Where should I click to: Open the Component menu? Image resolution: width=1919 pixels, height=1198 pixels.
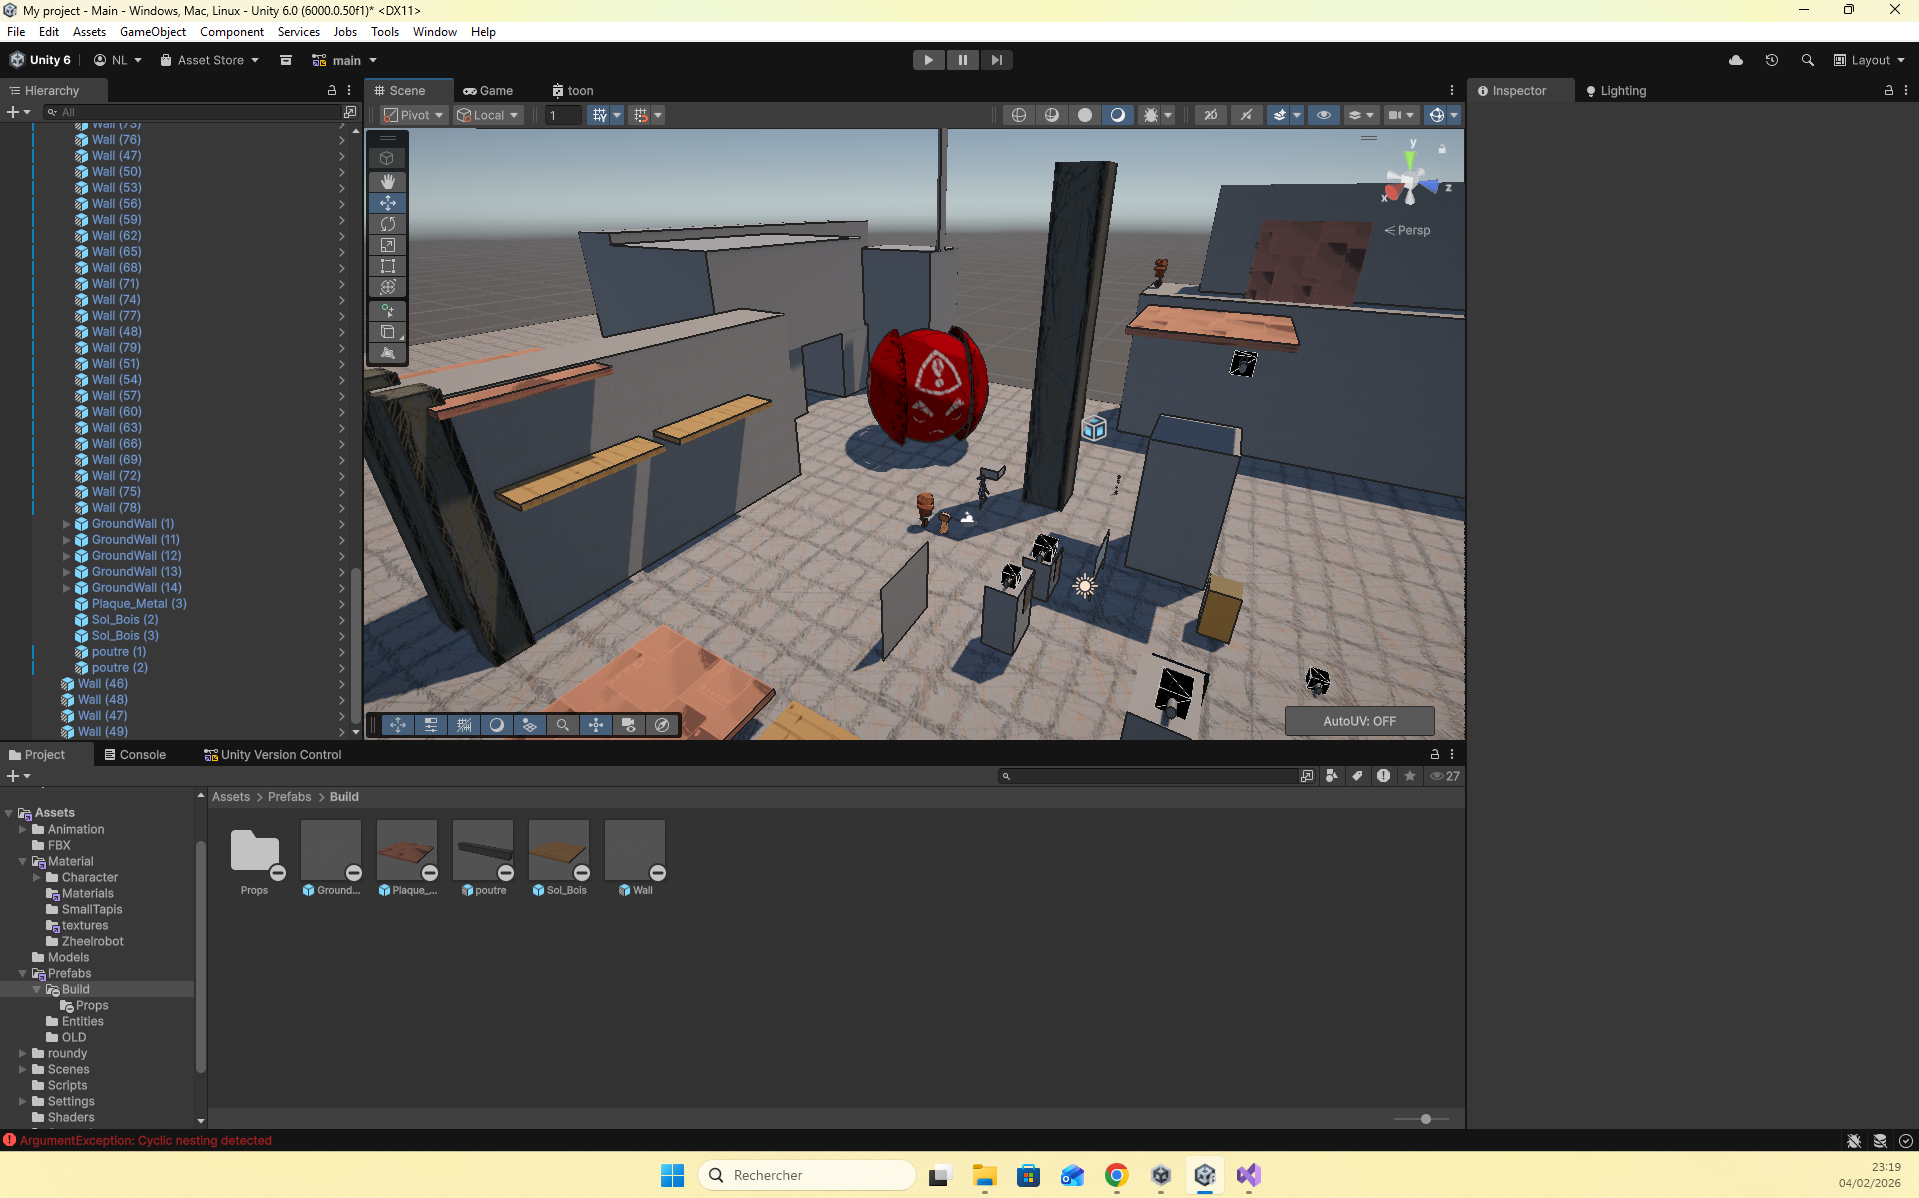(x=232, y=32)
